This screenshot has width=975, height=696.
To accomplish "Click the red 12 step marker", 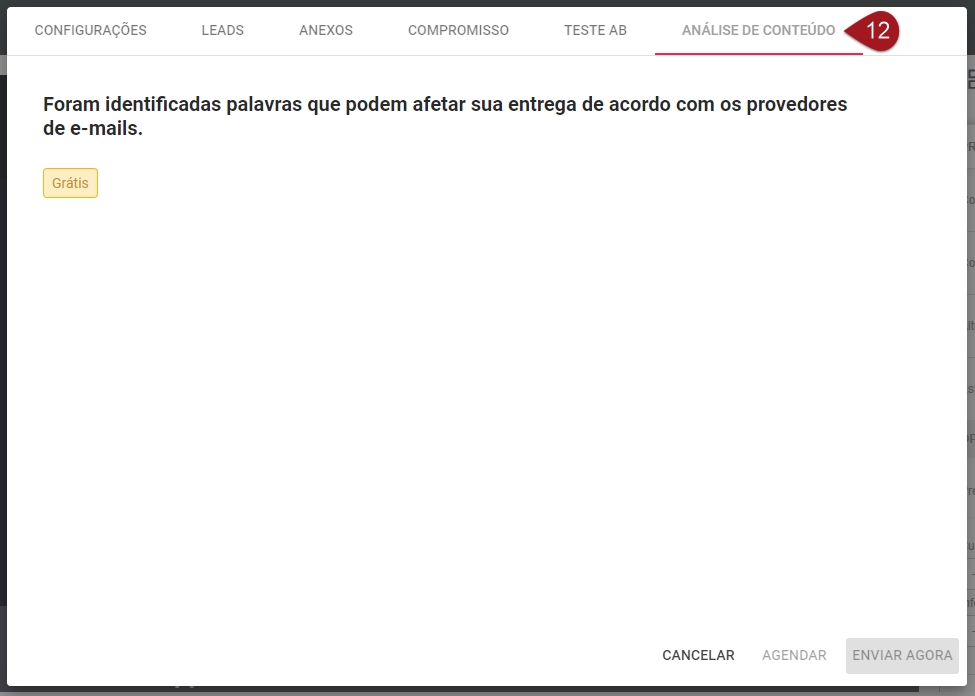I will pyautogui.click(x=875, y=31).
